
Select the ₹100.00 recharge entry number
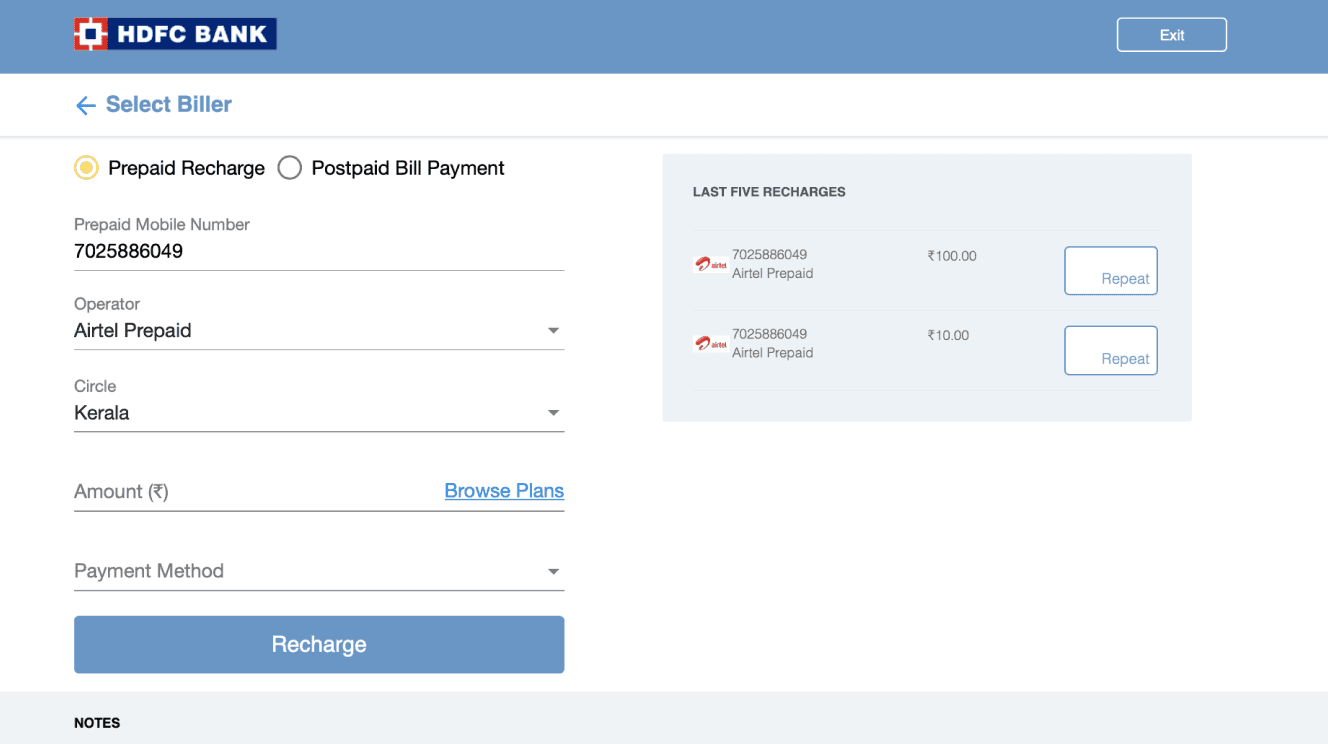[769, 254]
